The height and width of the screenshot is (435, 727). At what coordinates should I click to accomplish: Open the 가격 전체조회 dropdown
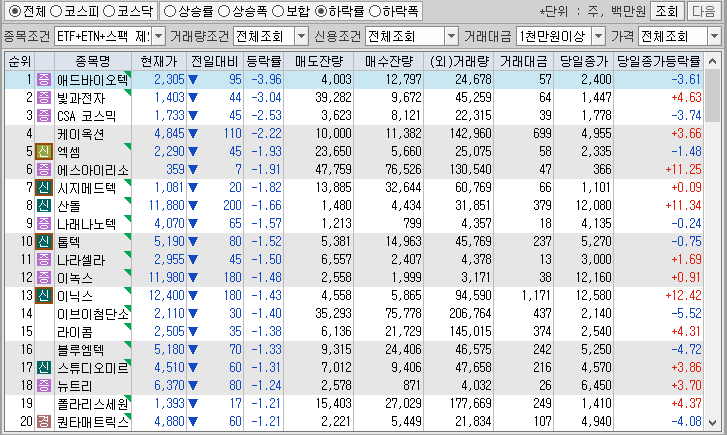point(714,36)
